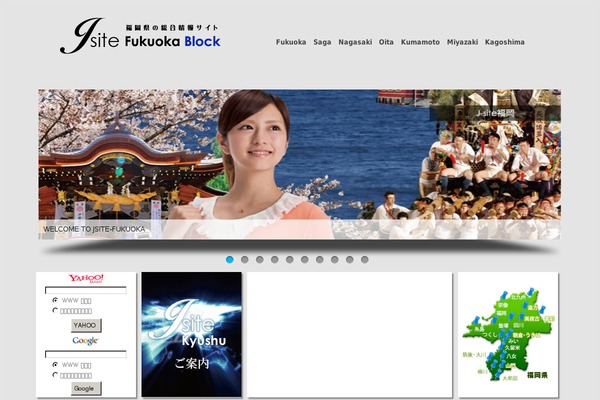Select the active blue slider dot
Screen dimensions: 600x400
click(229, 259)
